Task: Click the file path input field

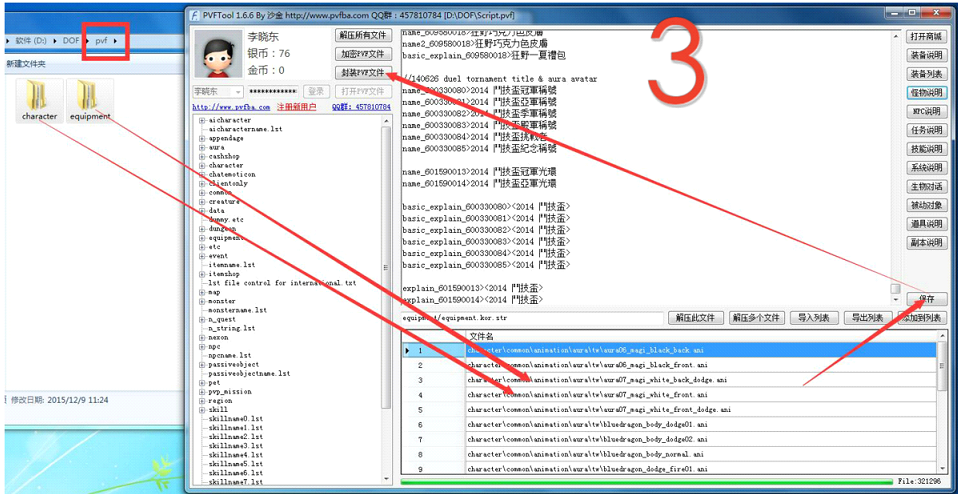Action: [x=533, y=318]
